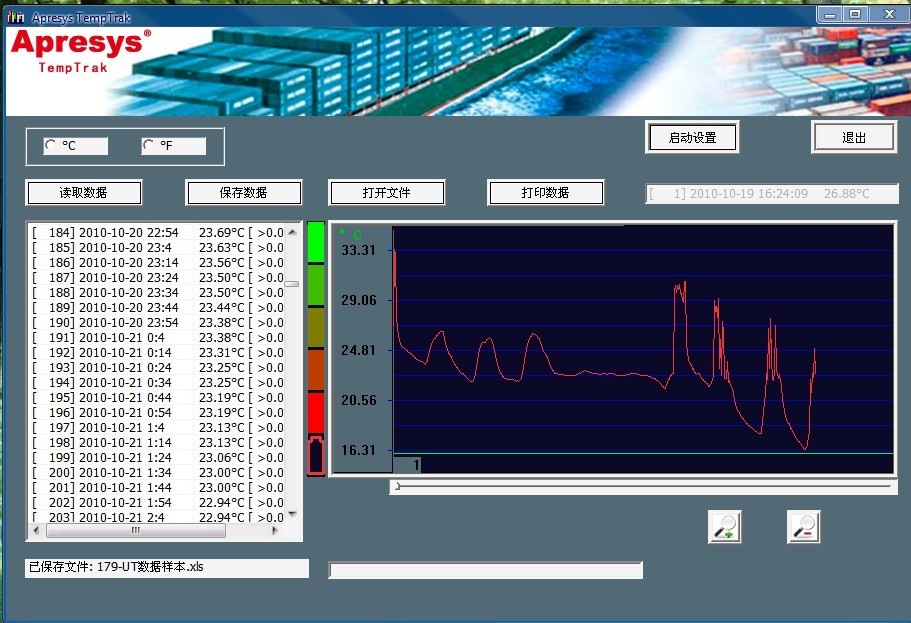Click the zoom in magnifier icon
Viewport: 911px width, 623px height.
tap(724, 526)
